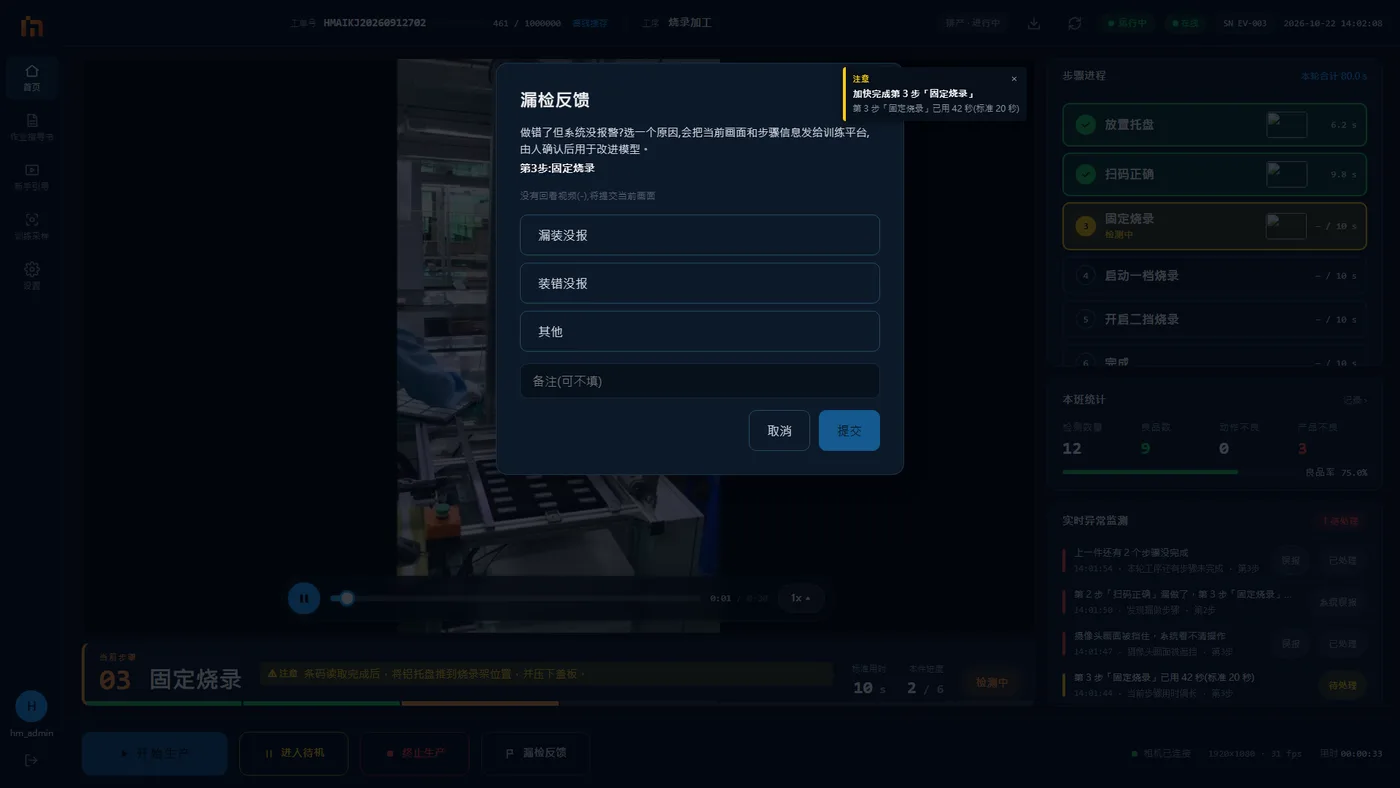Pick the 其他 reason option
Image resolution: width=1400 pixels, height=788 pixels.
(699, 331)
